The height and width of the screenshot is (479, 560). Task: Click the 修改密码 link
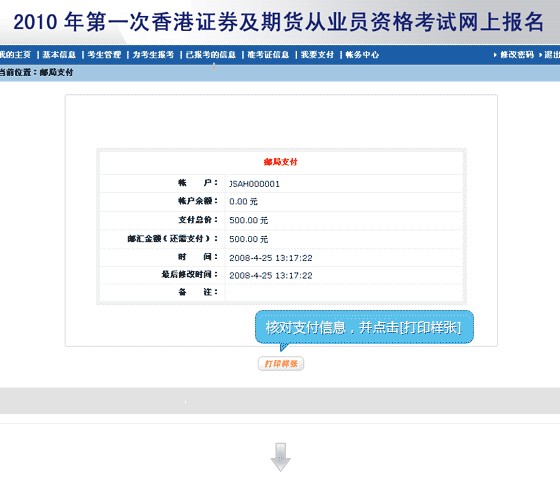coord(517,55)
